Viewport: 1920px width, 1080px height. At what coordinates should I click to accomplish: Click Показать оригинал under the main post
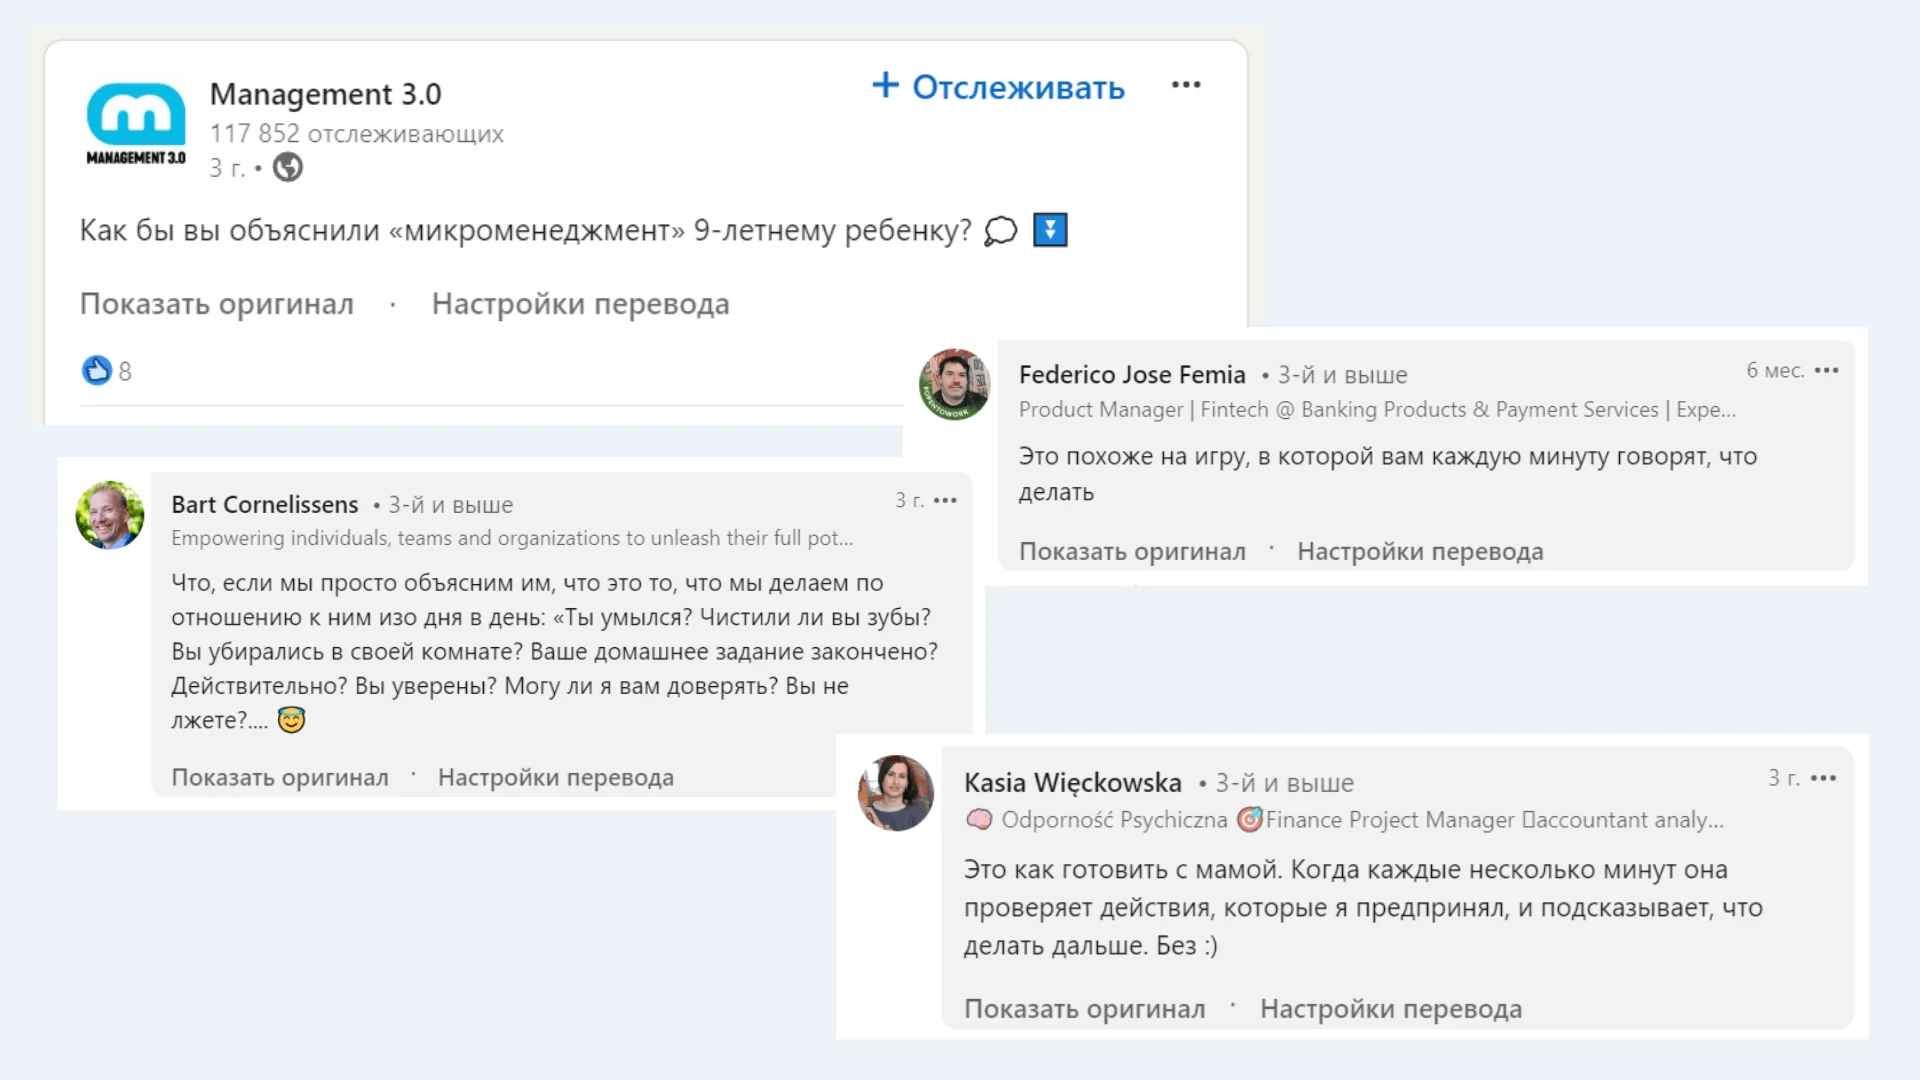(216, 304)
